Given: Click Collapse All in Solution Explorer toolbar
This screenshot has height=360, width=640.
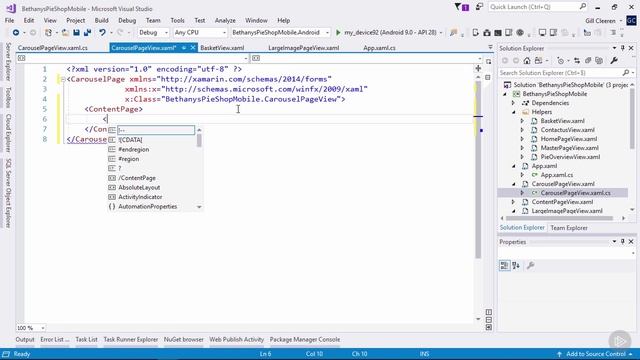Looking at the screenshot, I should [588, 61].
